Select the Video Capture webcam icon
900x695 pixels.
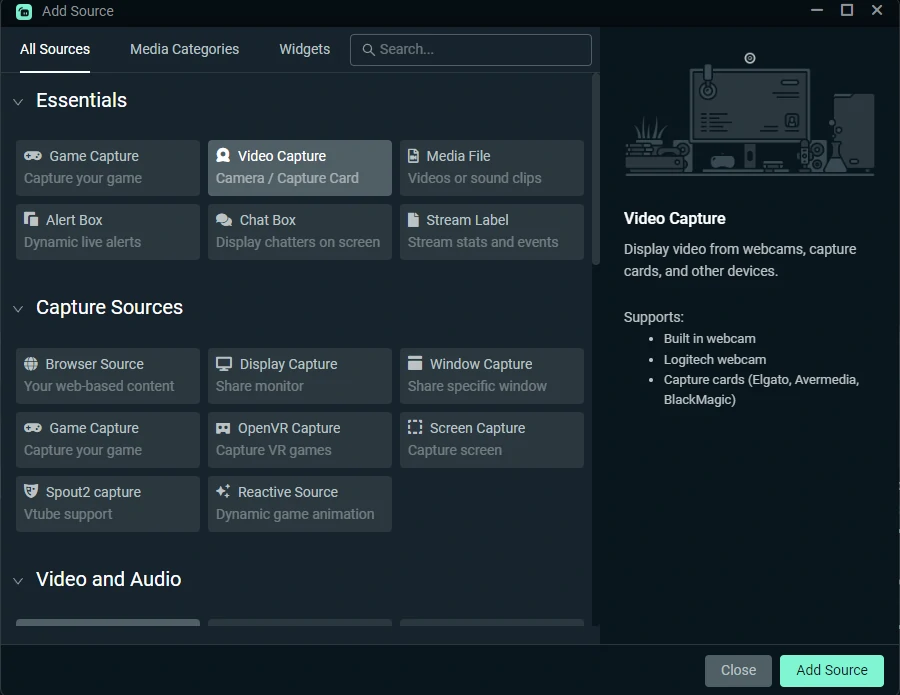tap(223, 156)
